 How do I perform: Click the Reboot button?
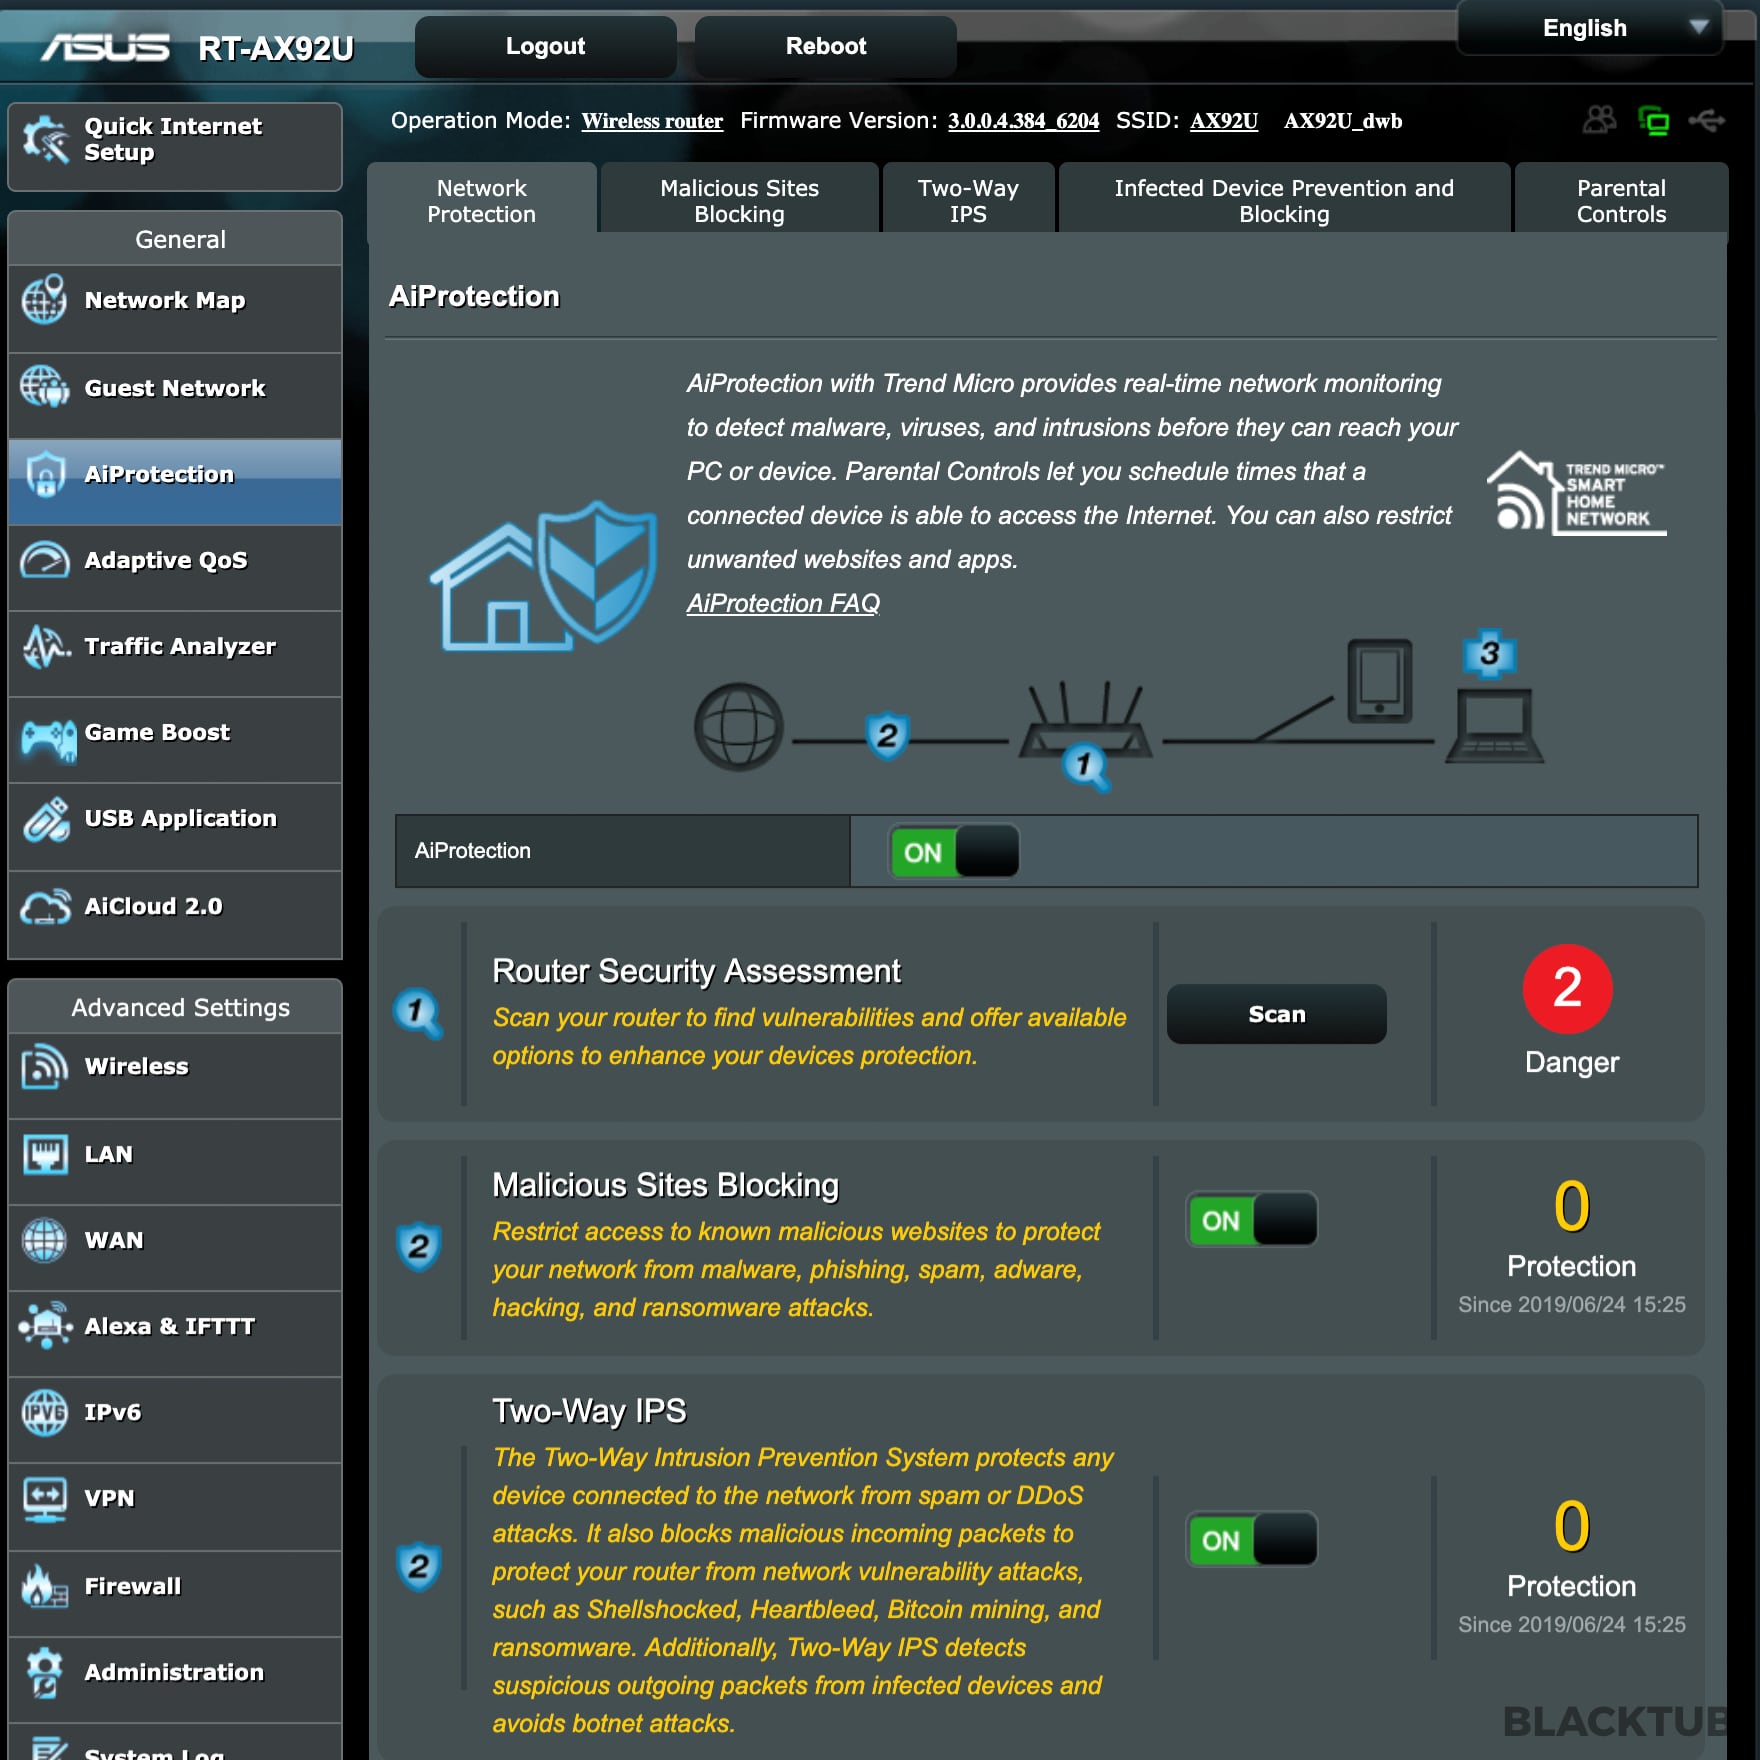[x=825, y=46]
